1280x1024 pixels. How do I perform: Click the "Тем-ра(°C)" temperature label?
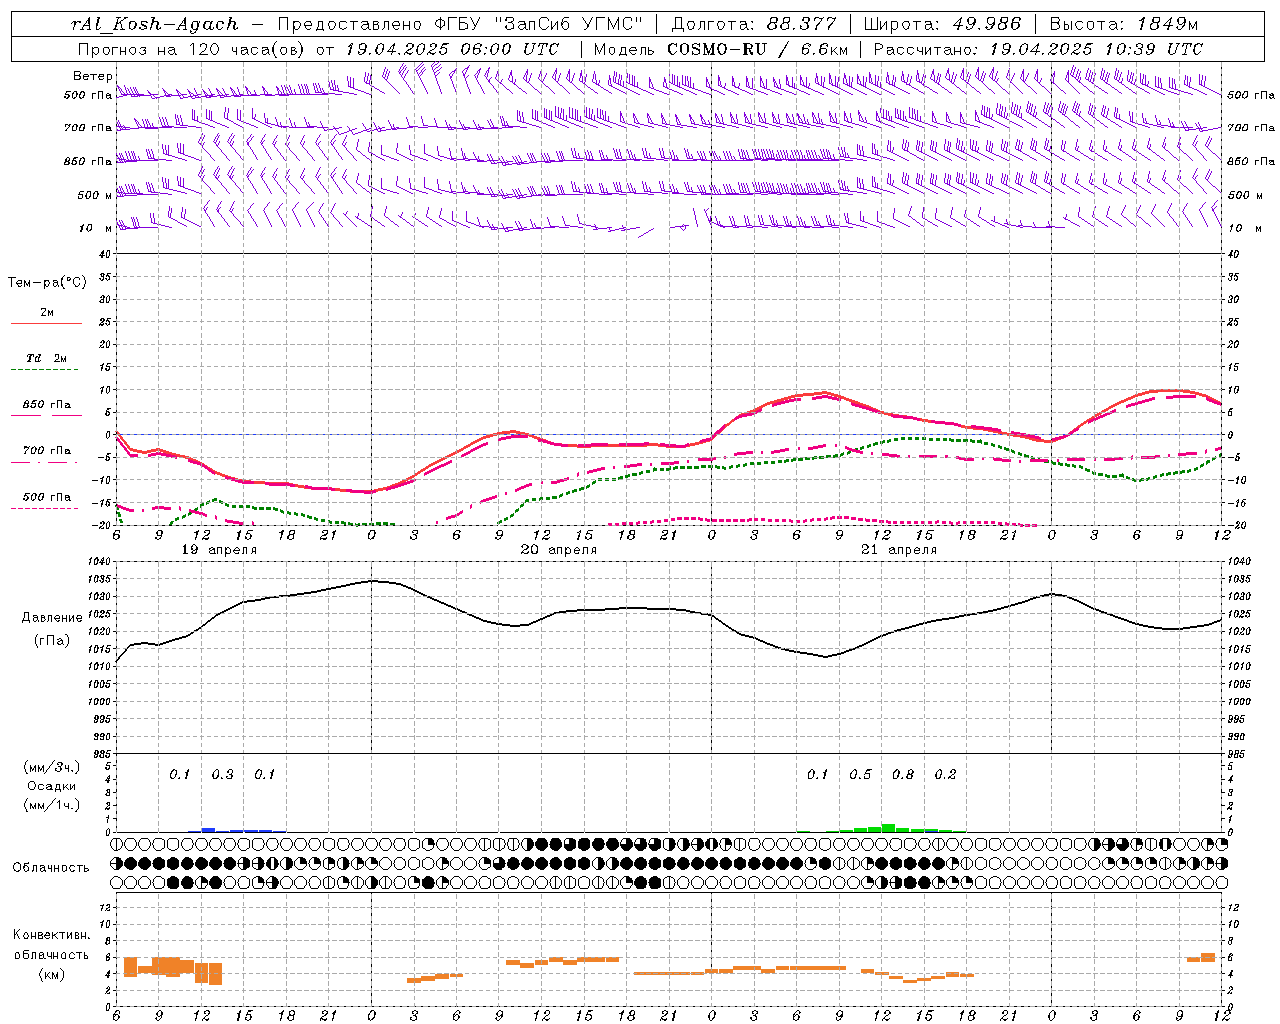[x=47, y=283]
